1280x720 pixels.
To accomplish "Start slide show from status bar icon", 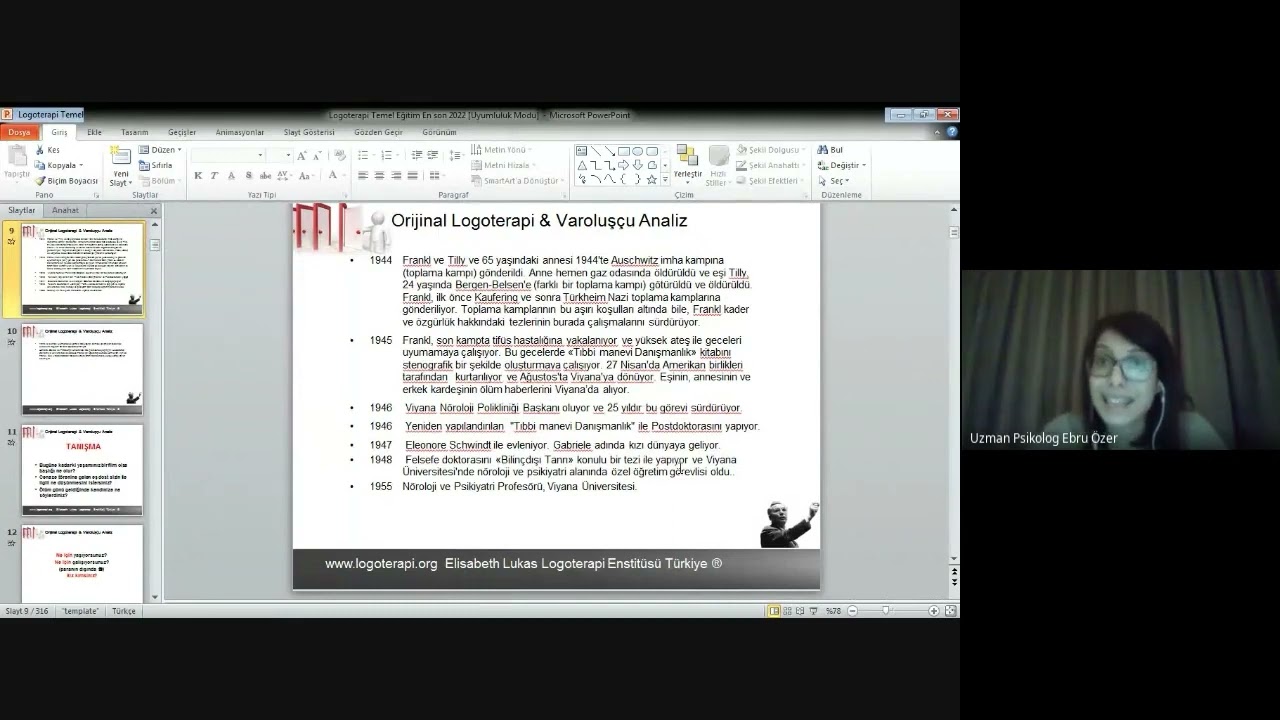I will coord(812,611).
